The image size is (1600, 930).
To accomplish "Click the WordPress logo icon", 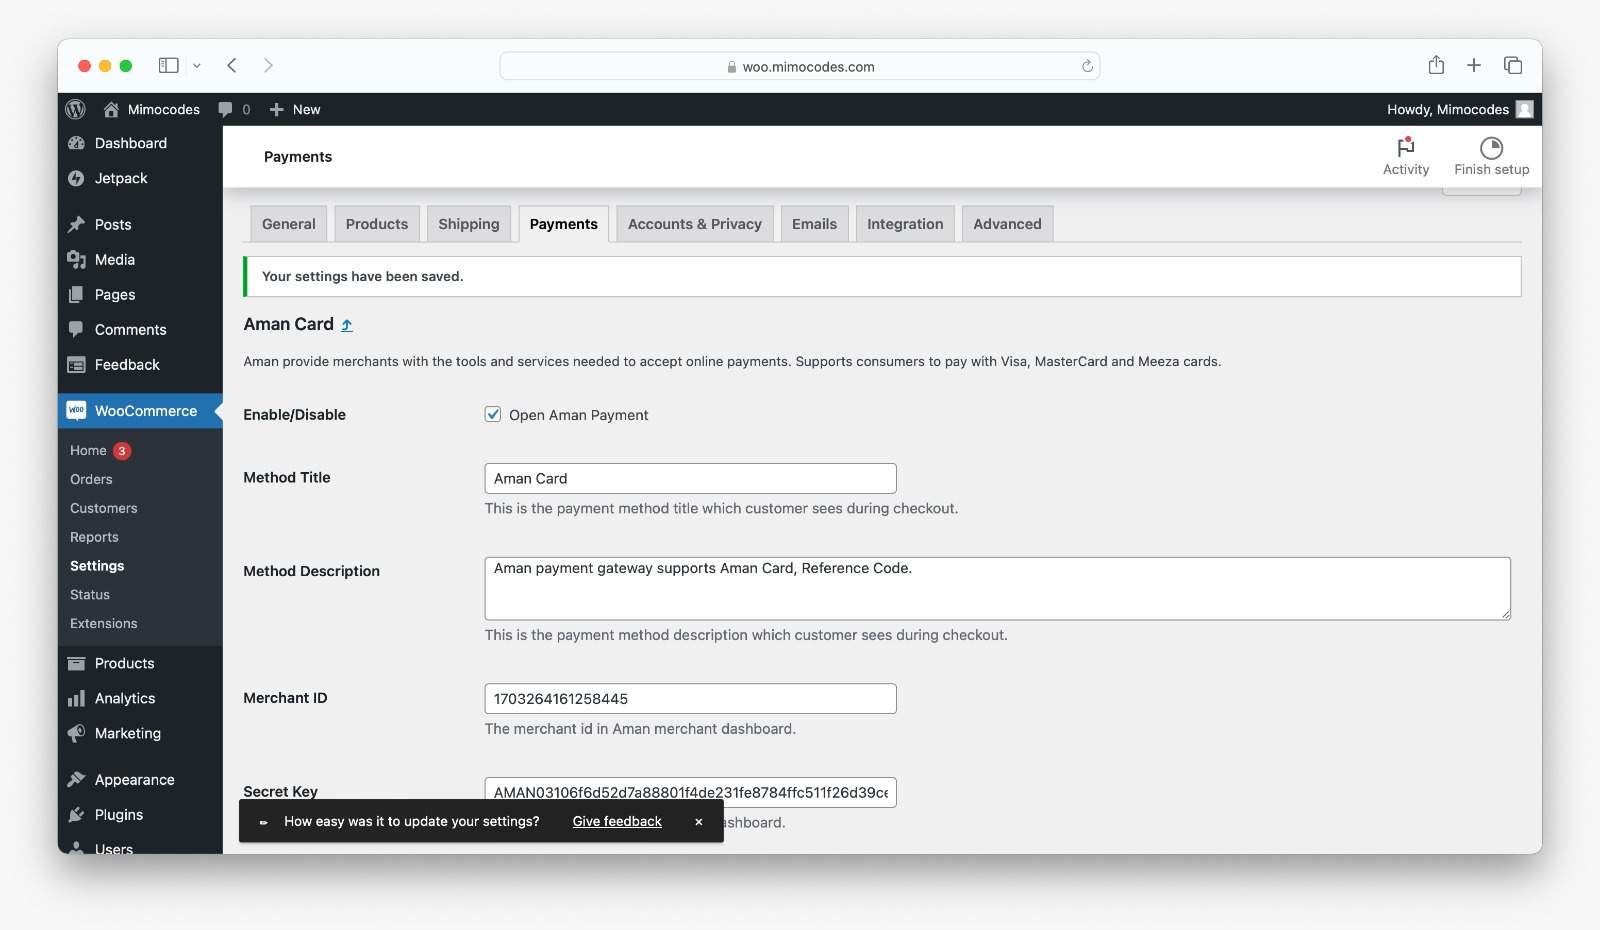I will point(75,109).
